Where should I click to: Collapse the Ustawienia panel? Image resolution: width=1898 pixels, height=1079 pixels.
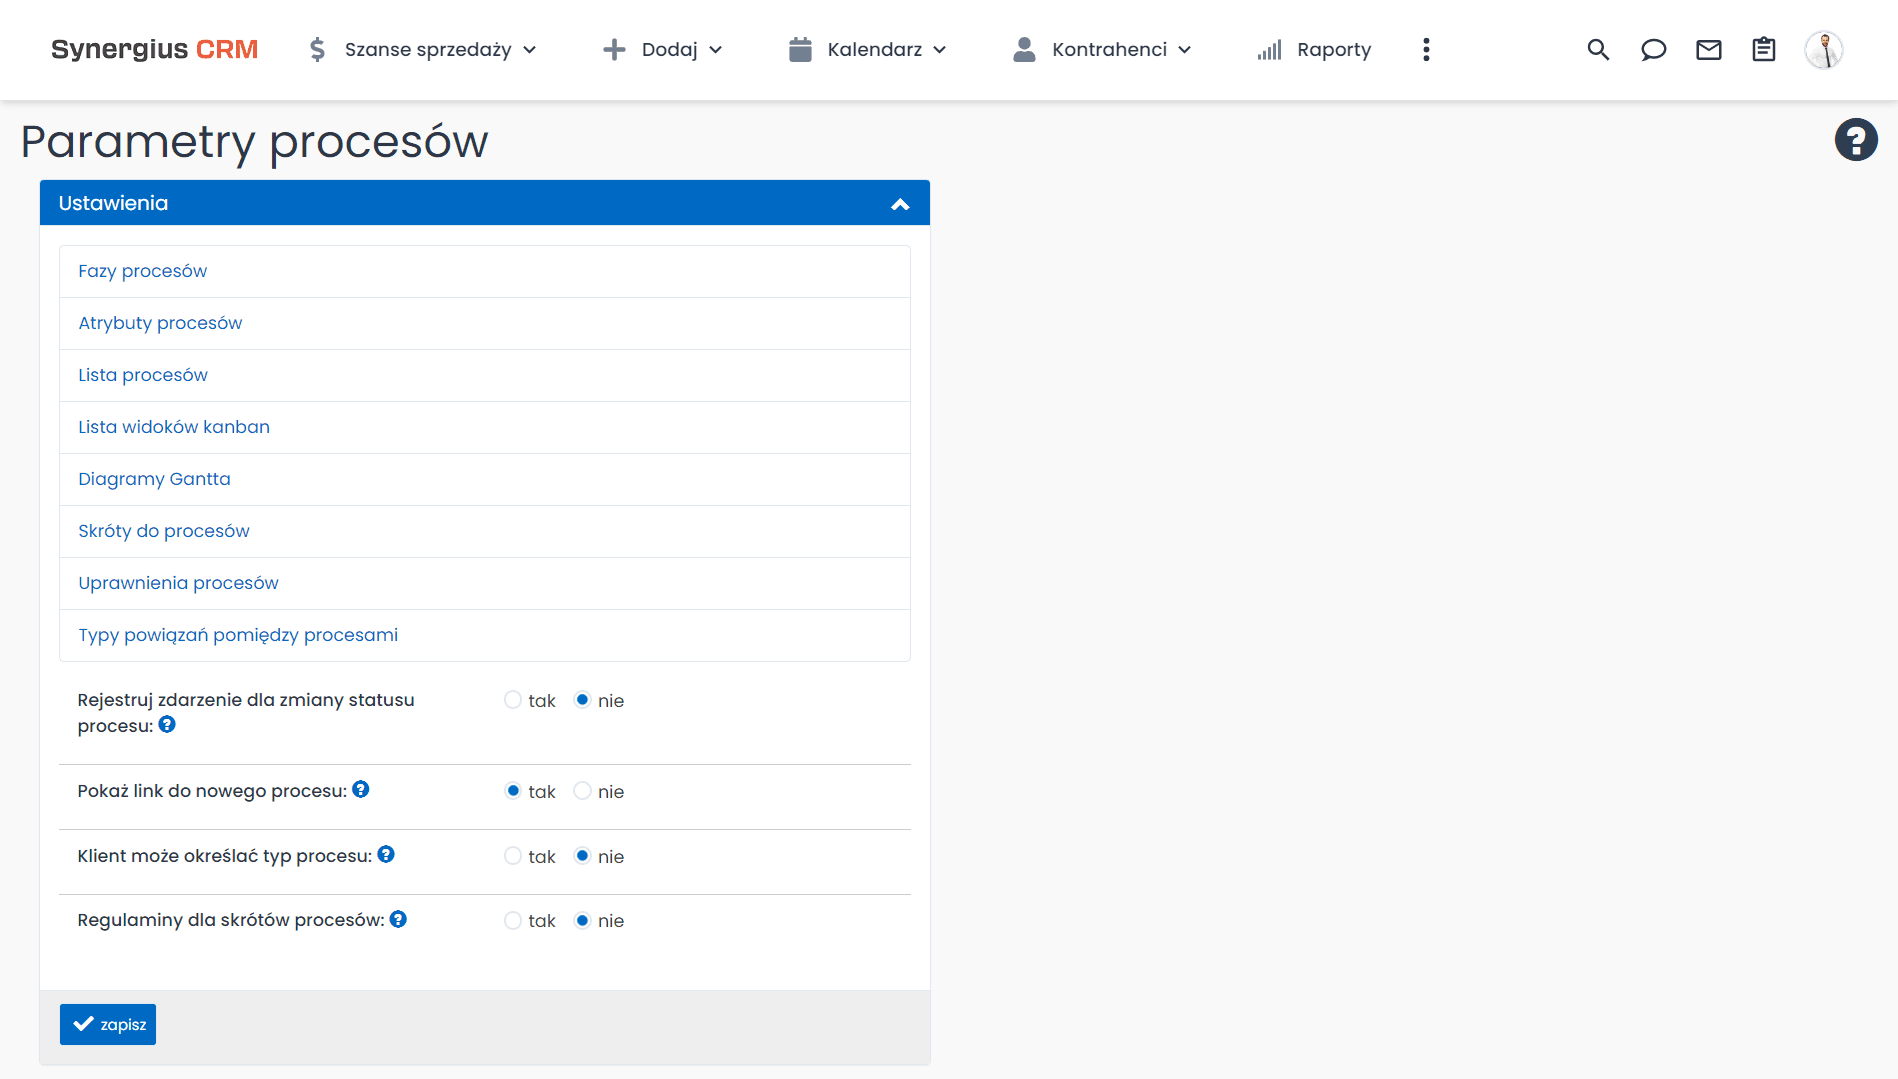click(x=899, y=203)
